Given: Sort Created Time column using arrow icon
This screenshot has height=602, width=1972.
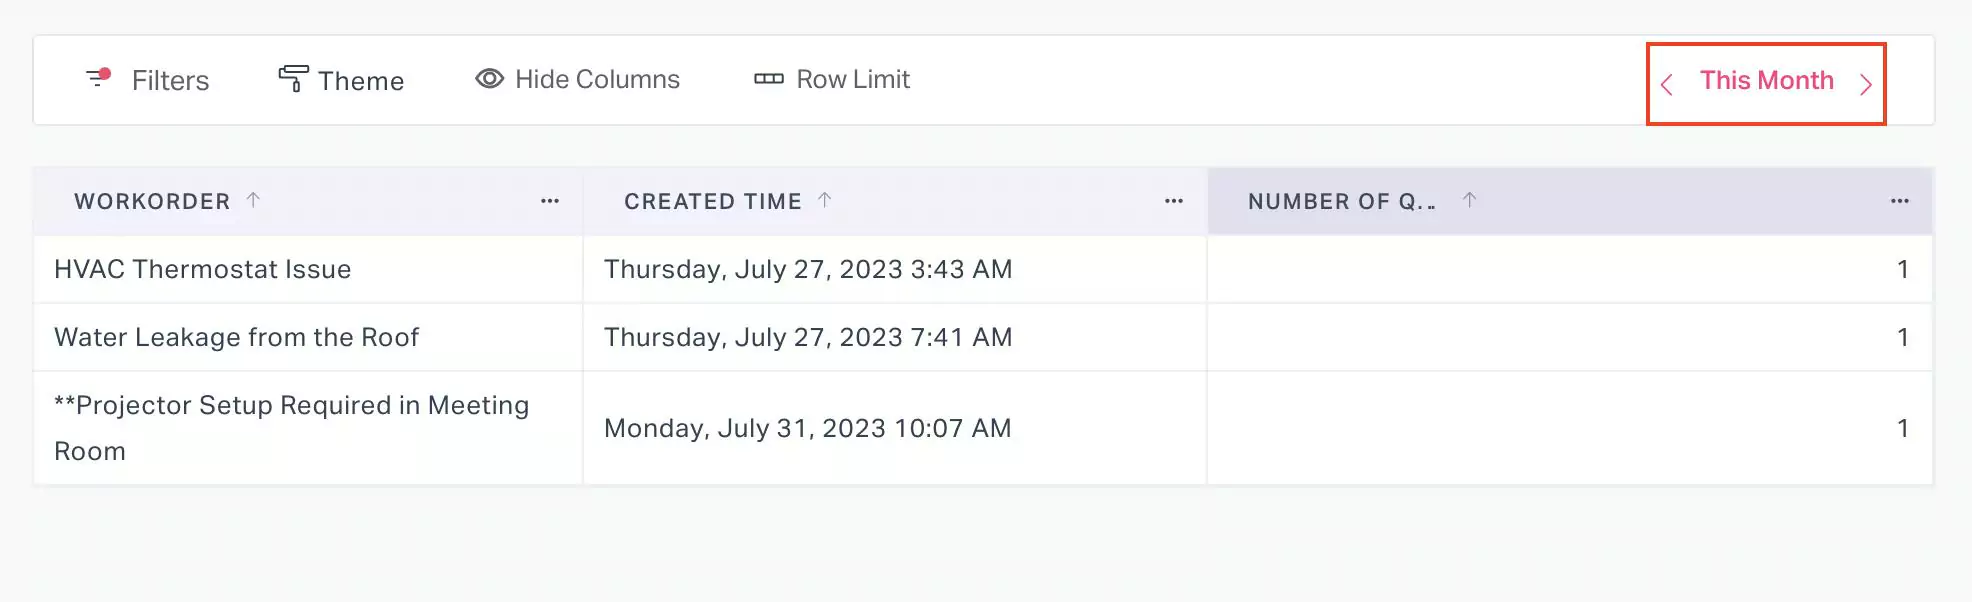Looking at the screenshot, I should (824, 200).
